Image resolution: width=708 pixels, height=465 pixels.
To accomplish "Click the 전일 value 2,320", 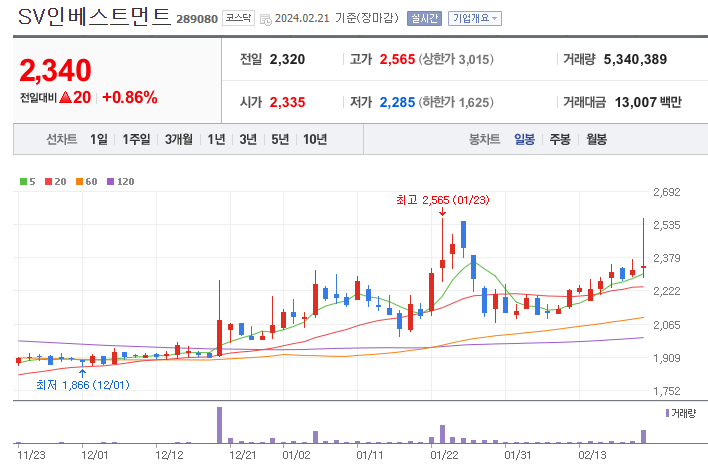I will click(x=287, y=59).
